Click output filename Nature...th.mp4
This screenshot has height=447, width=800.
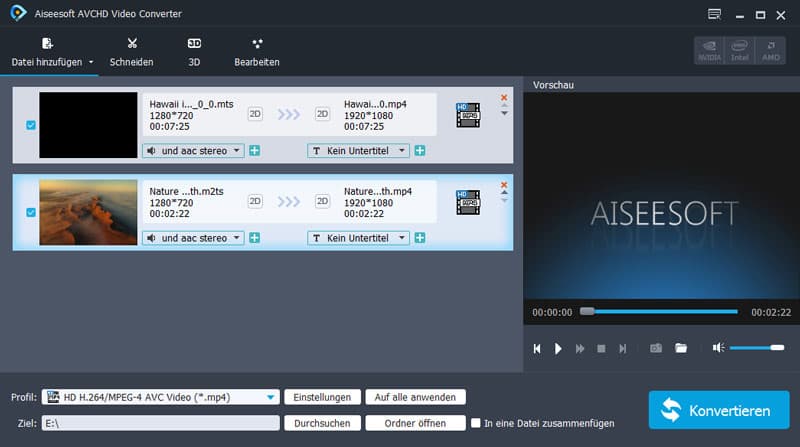pyautogui.click(x=378, y=191)
